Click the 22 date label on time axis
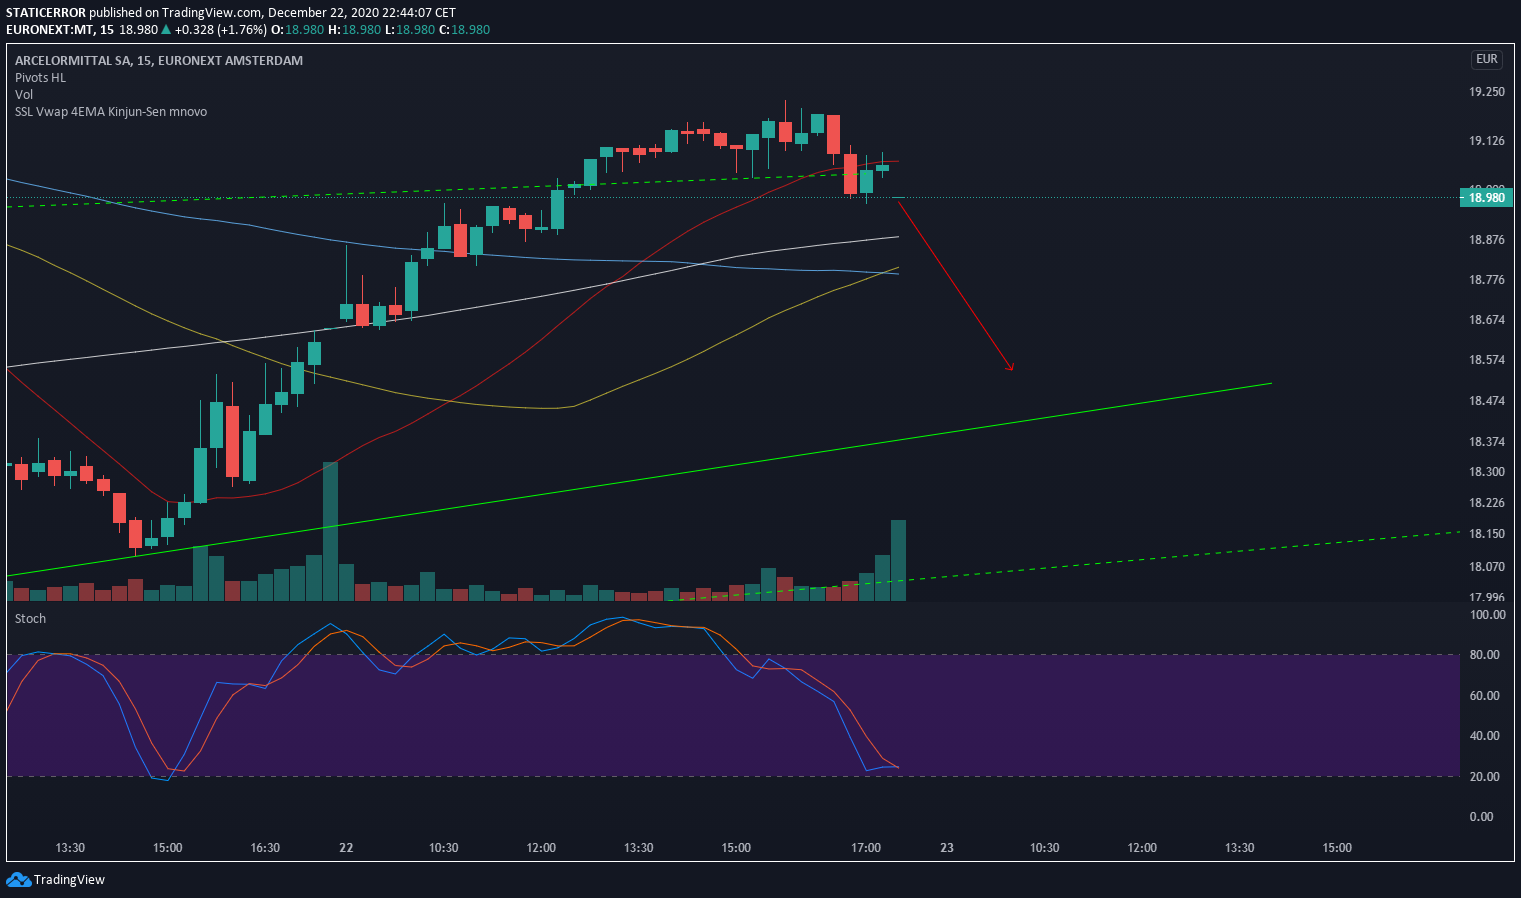The image size is (1521, 898). point(346,848)
